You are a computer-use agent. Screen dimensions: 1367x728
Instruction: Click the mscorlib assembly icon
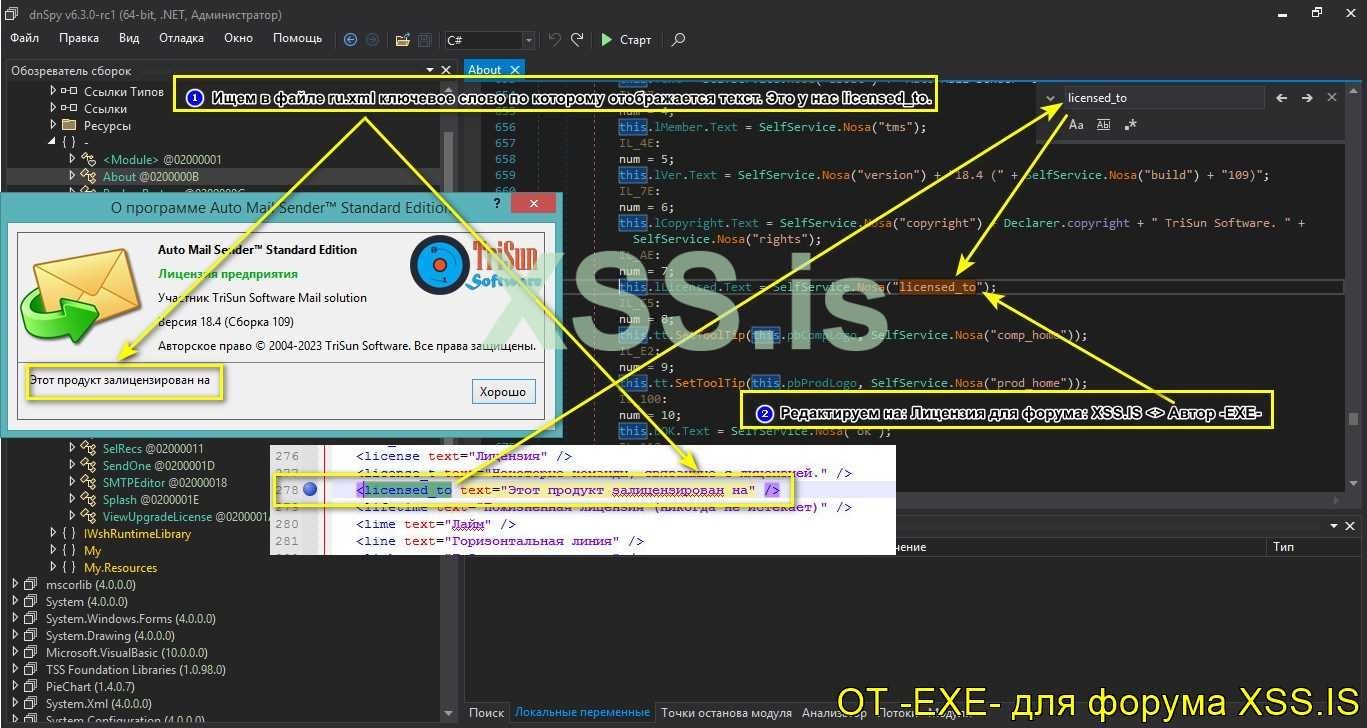(33, 584)
